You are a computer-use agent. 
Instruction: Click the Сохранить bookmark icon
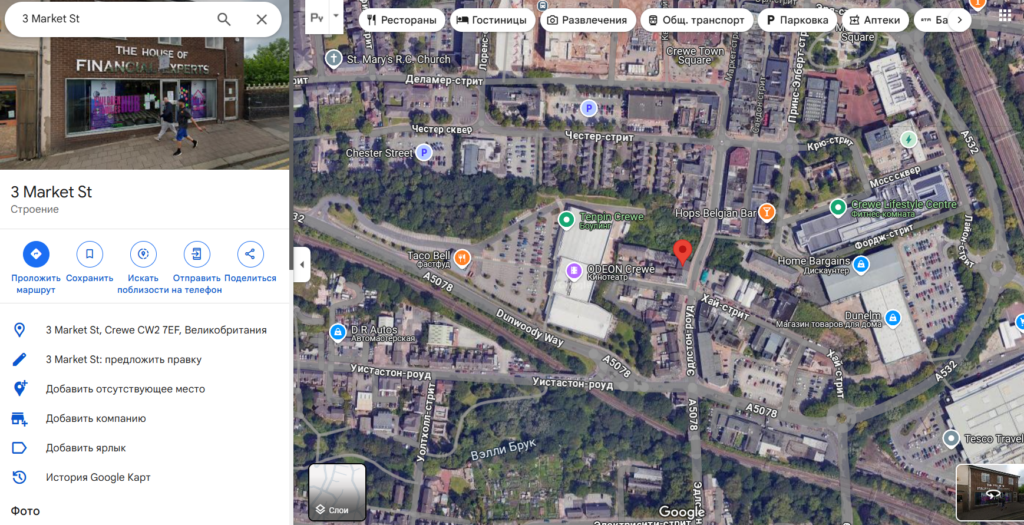pyautogui.click(x=89, y=254)
